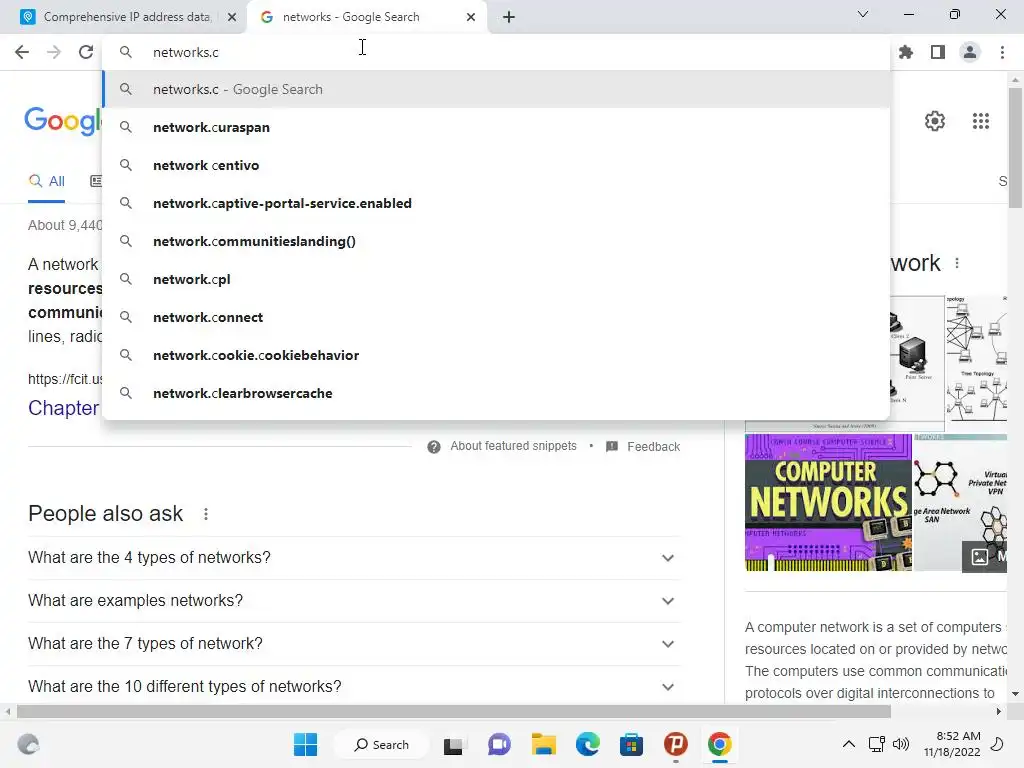Close the networks Google Search tab
Image resolution: width=1024 pixels, height=768 pixels.
point(471,17)
